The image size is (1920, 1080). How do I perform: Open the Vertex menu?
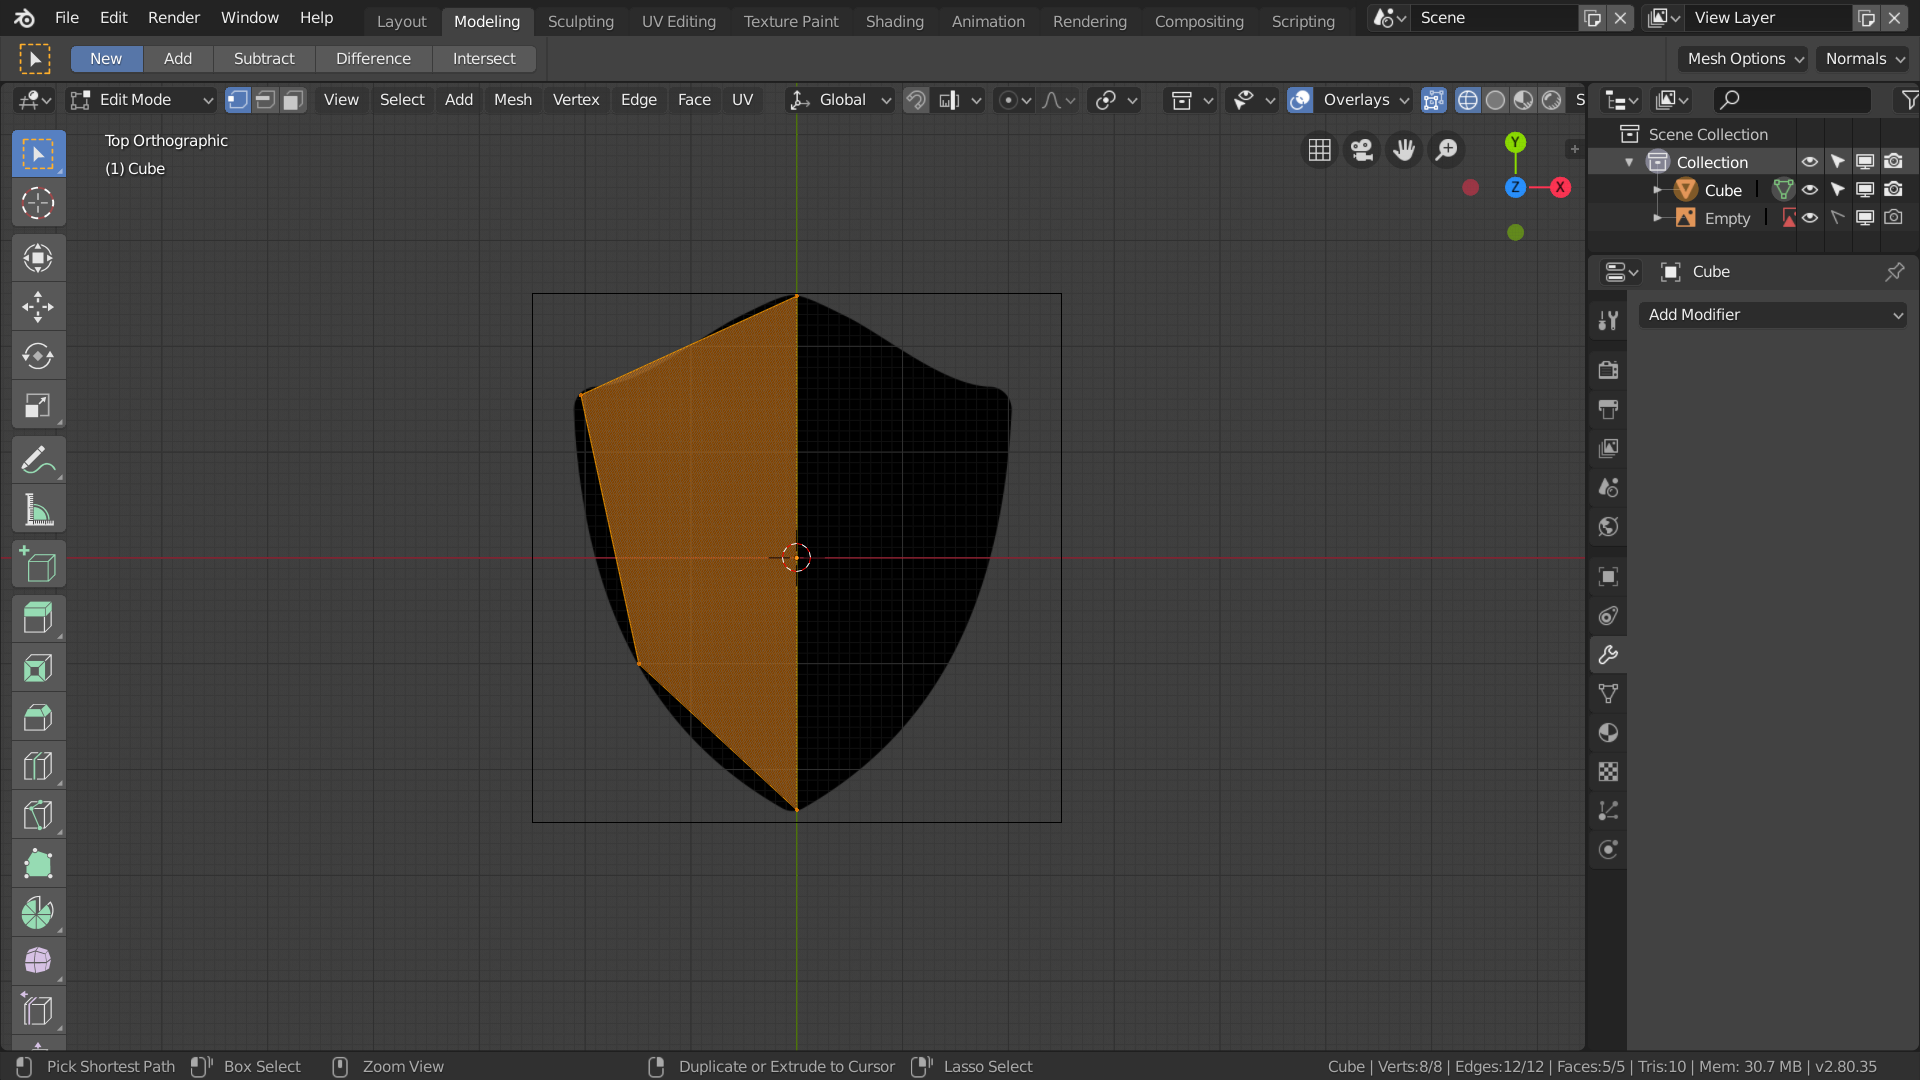[x=576, y=100]
